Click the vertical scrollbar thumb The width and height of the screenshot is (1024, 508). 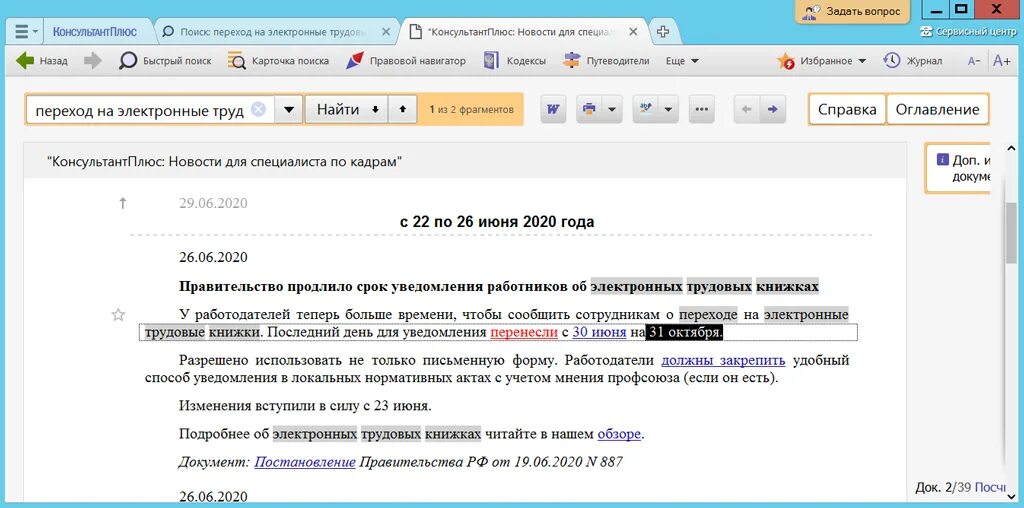[1012, 231]
